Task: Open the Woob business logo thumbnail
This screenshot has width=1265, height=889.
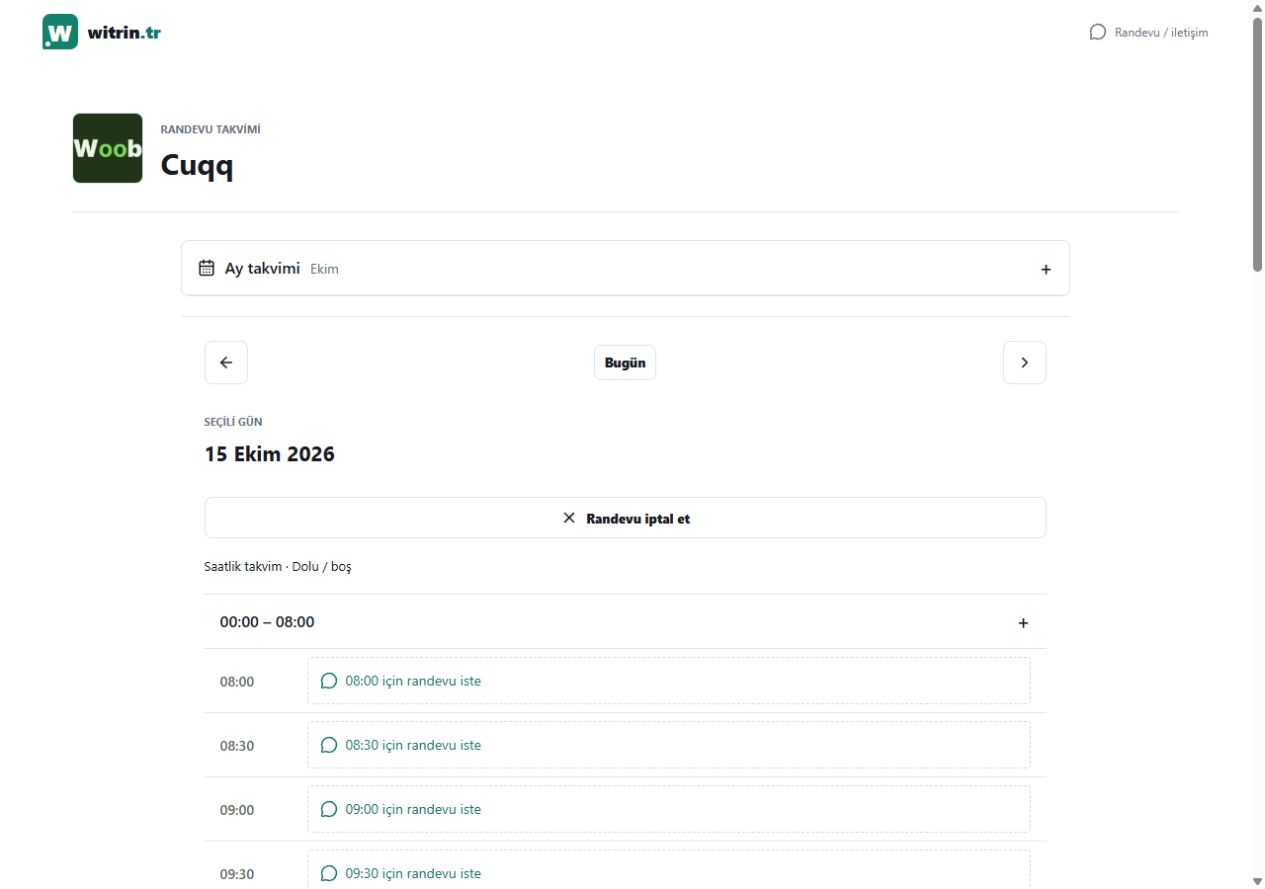Action: click(108, 148)
